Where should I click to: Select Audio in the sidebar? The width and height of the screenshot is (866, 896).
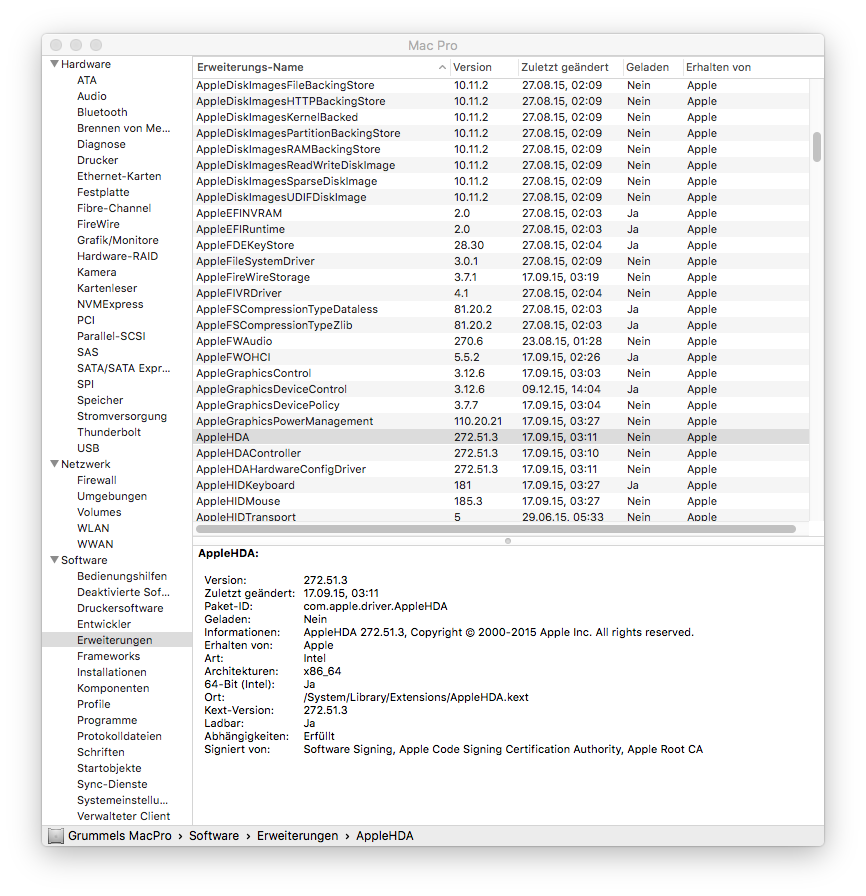click(x=92, y=96)
